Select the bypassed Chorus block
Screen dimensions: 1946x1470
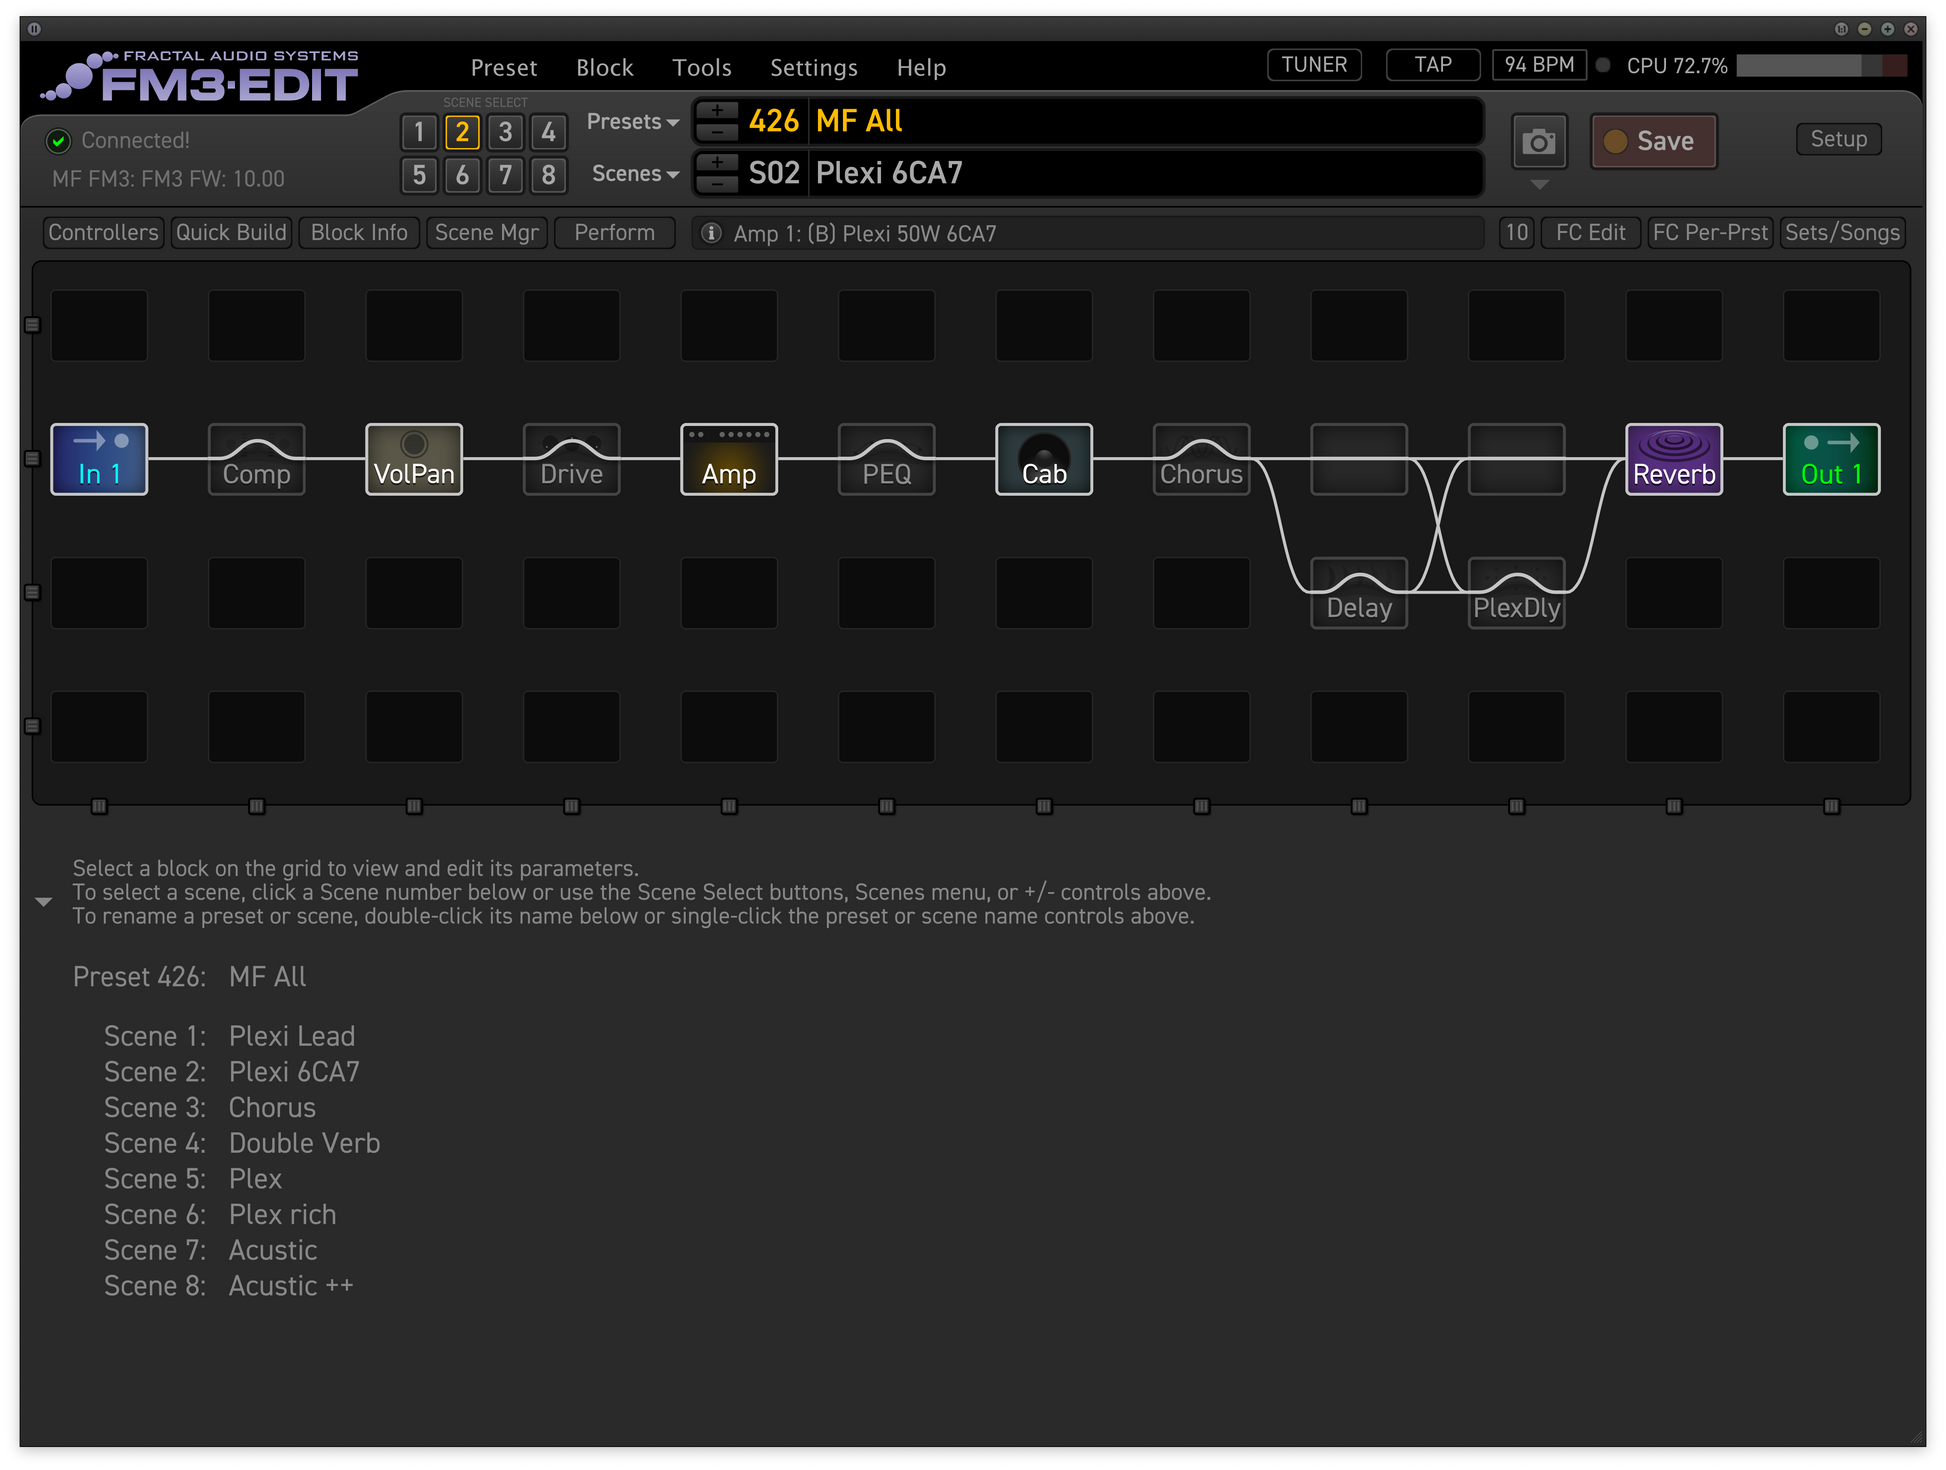click(x=1201, y=459)
